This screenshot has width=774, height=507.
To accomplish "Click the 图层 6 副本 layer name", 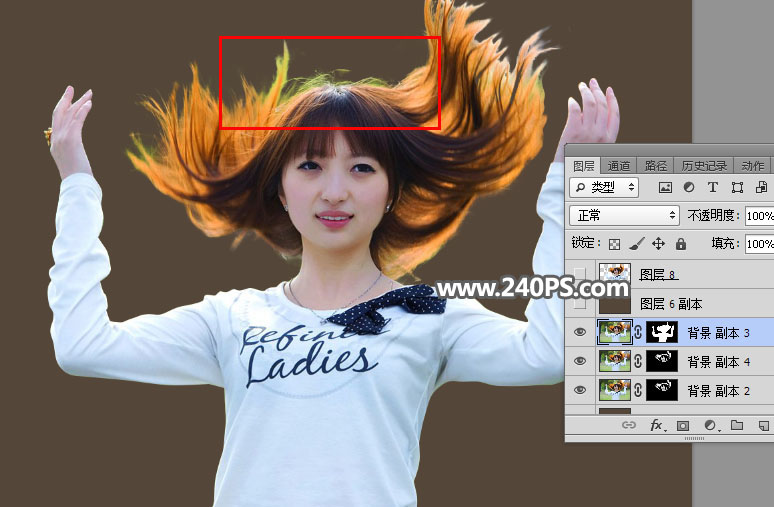I will (x=671, y=304).
